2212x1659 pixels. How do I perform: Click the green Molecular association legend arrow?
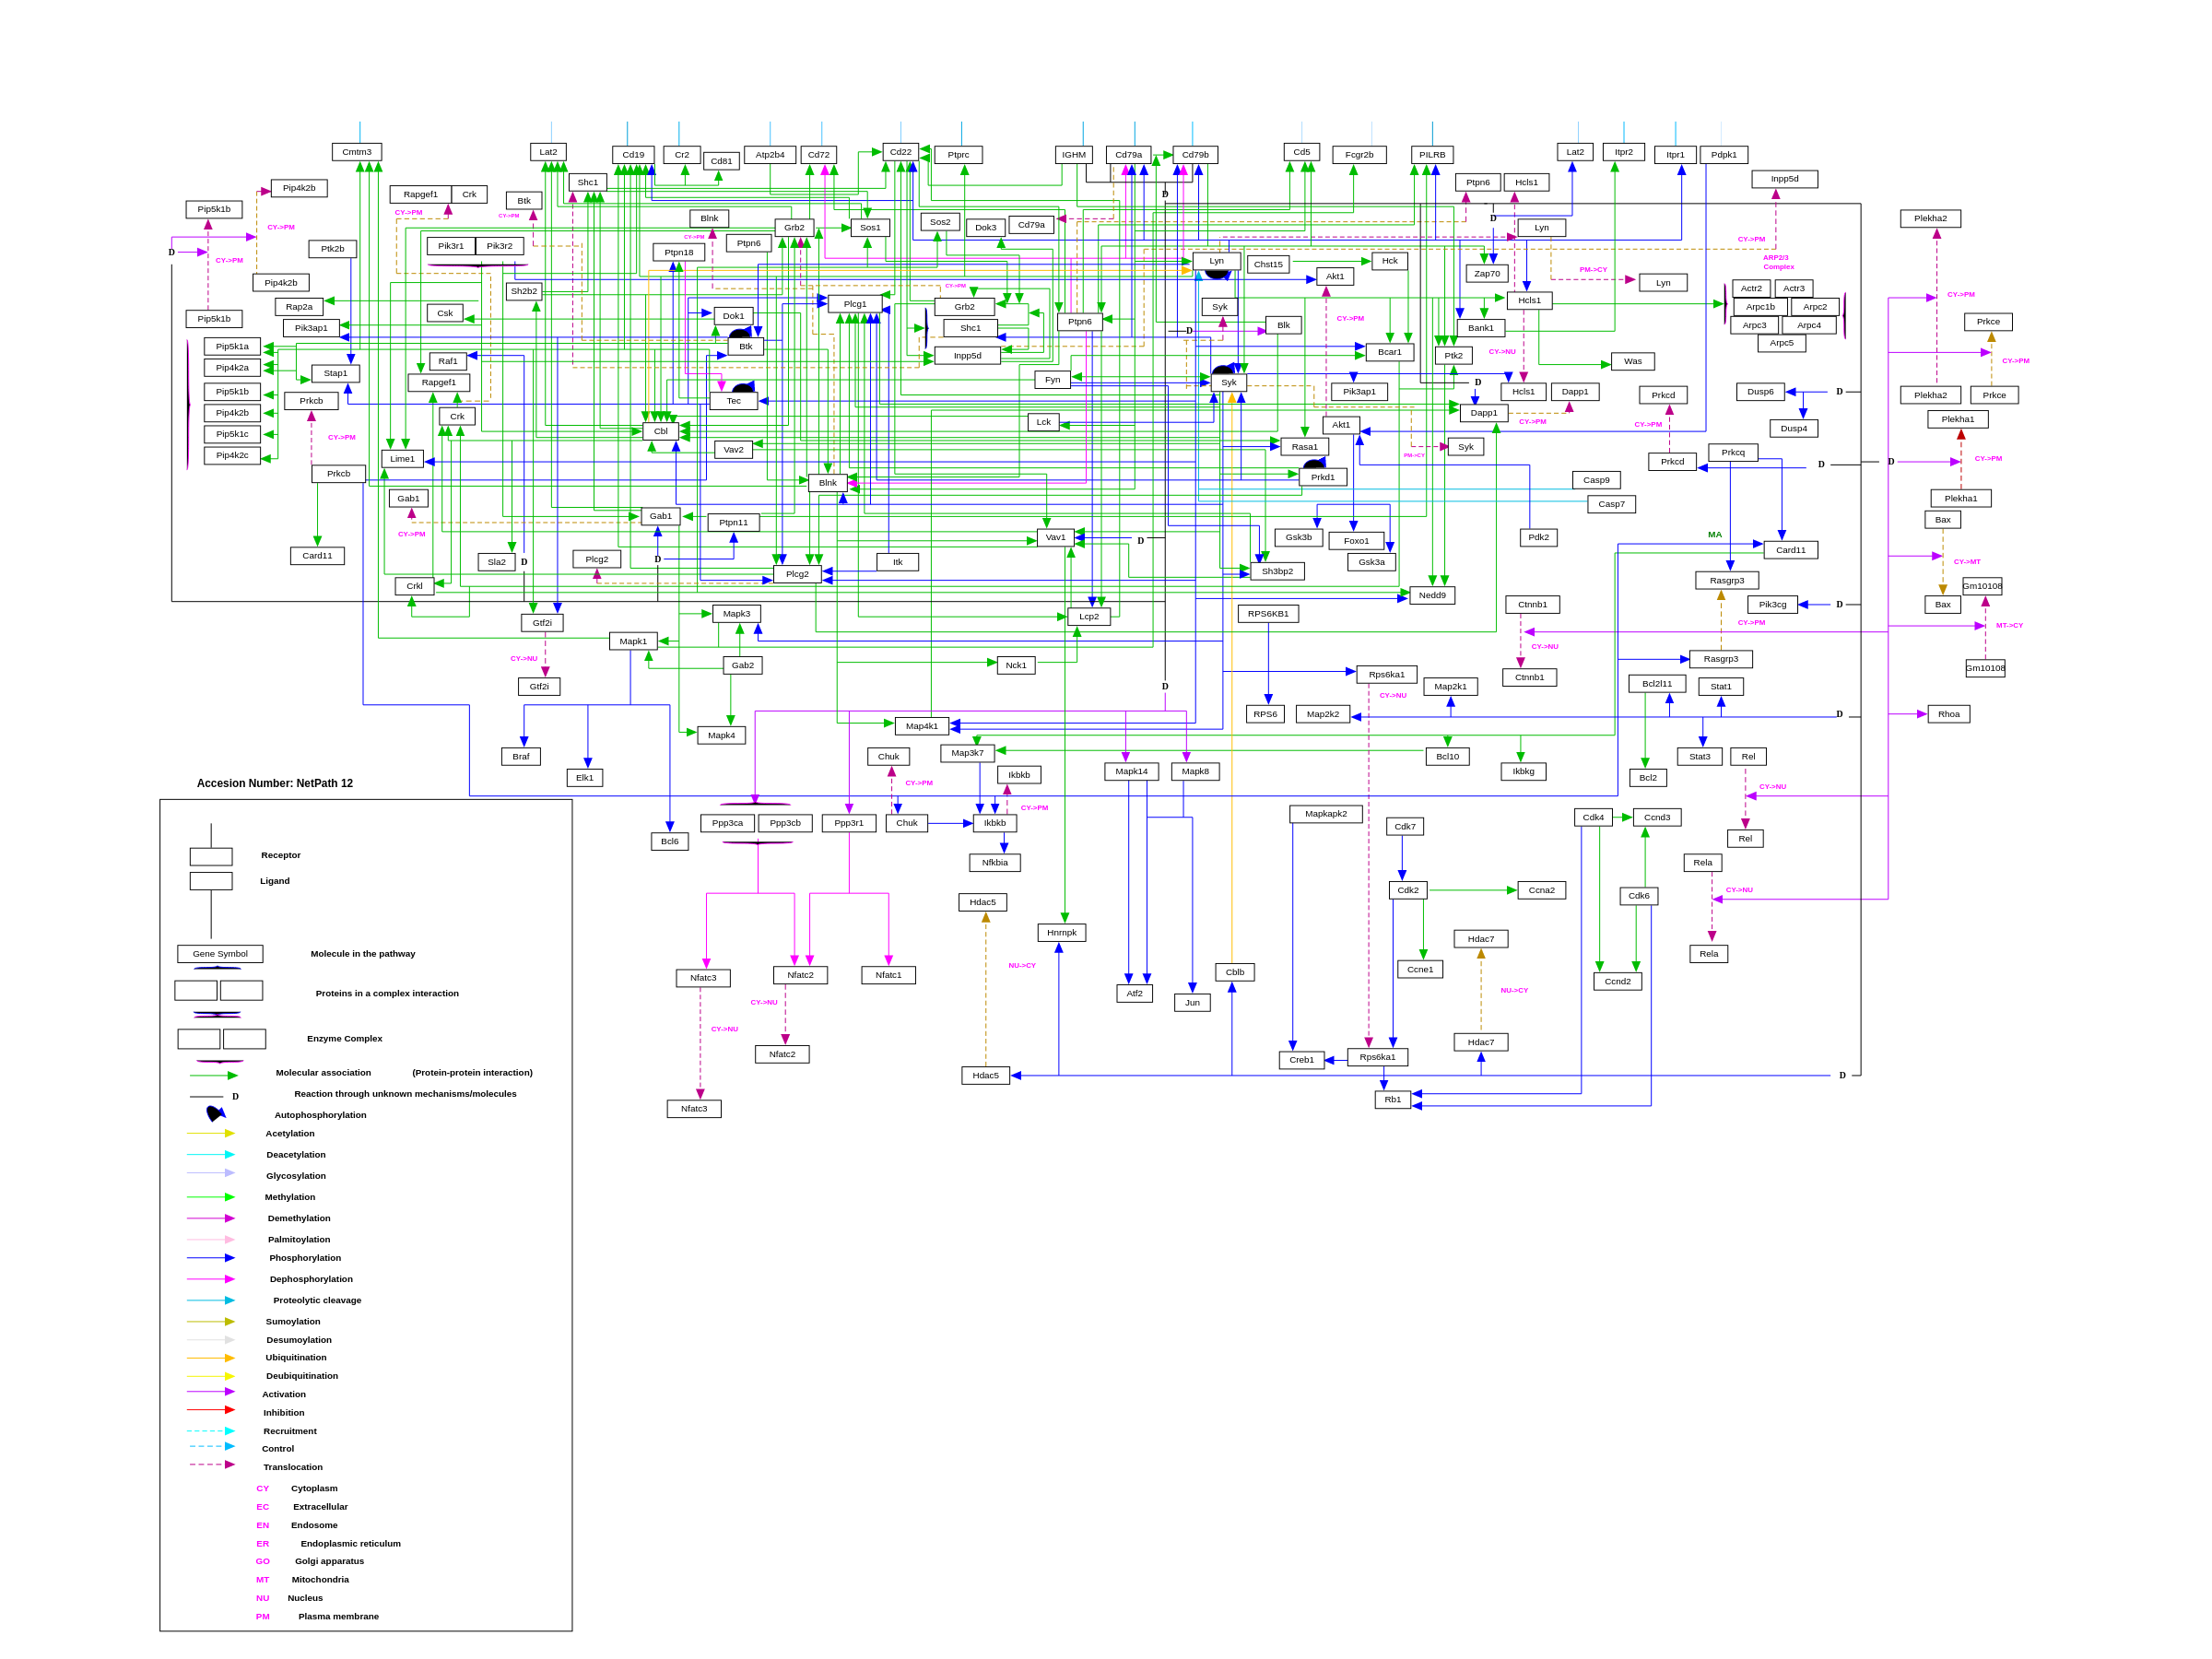(213, 1076)
